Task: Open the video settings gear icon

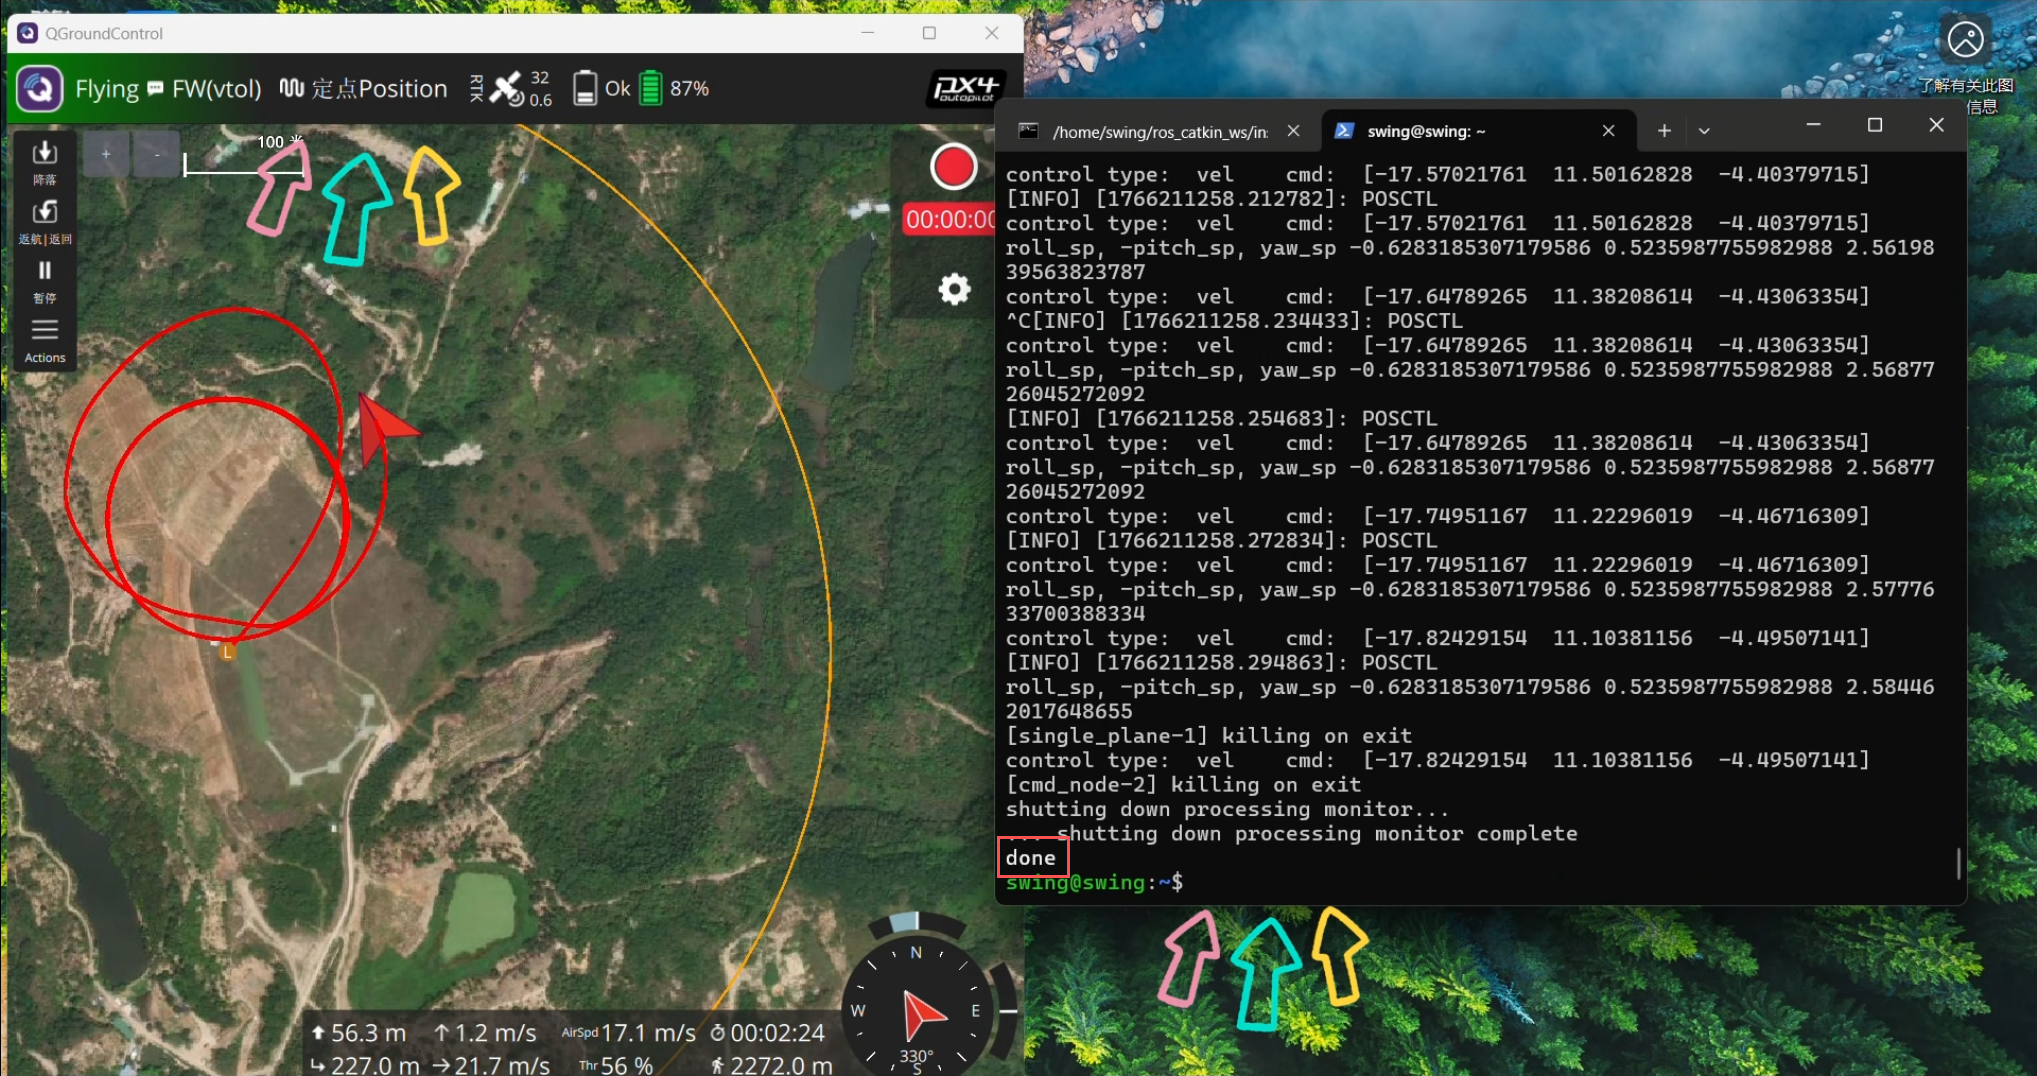Action: (954, 290)
